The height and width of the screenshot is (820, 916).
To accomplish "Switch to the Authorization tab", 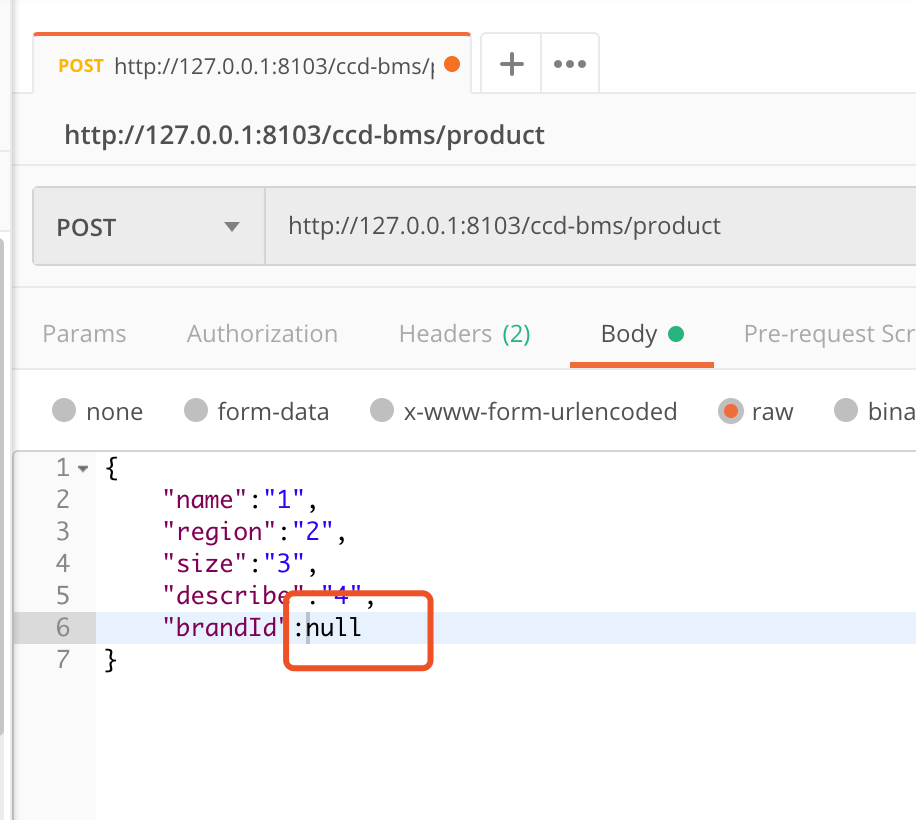I will point(262,334).
